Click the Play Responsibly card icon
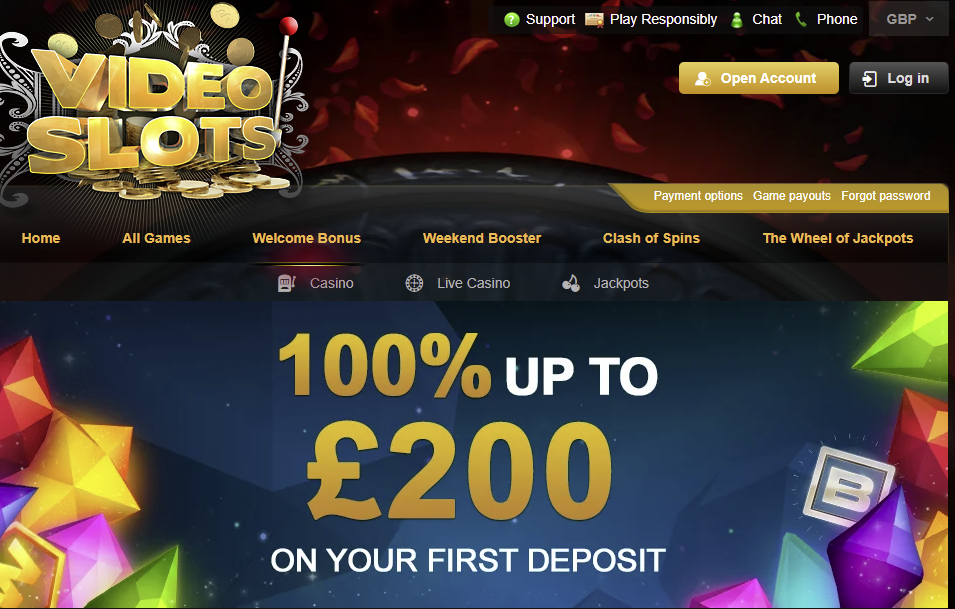This screenshot has height=609, width=955. pyautogui.click(x=594, y=19)
